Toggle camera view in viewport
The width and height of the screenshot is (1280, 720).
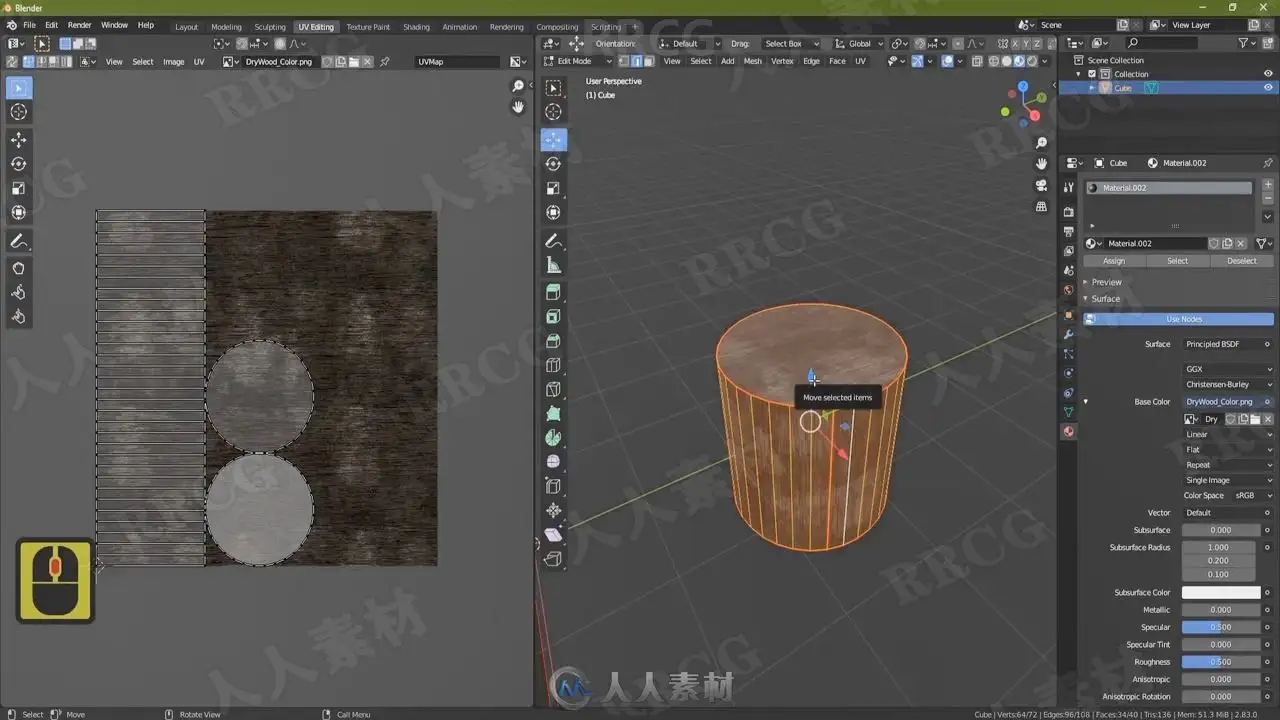coord(1041,185)
